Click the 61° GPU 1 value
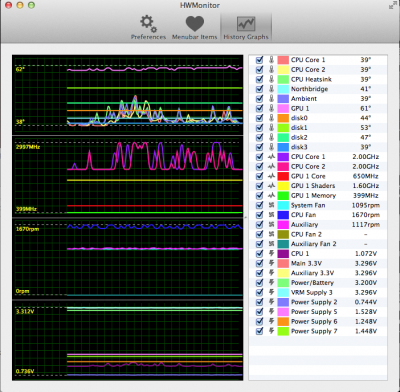This screenshot has width=400, height=392. [x=365, y=108]
